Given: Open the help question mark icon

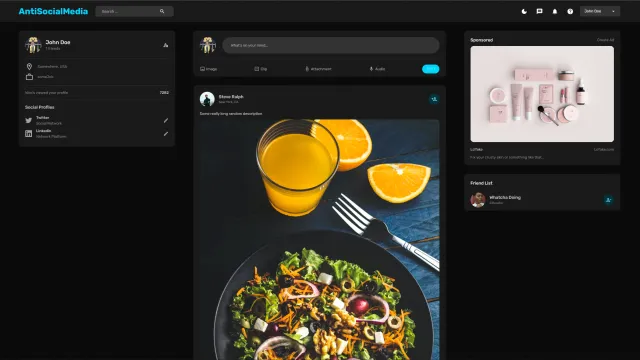Looking at the screenshot, I should [x=570, y=11].
